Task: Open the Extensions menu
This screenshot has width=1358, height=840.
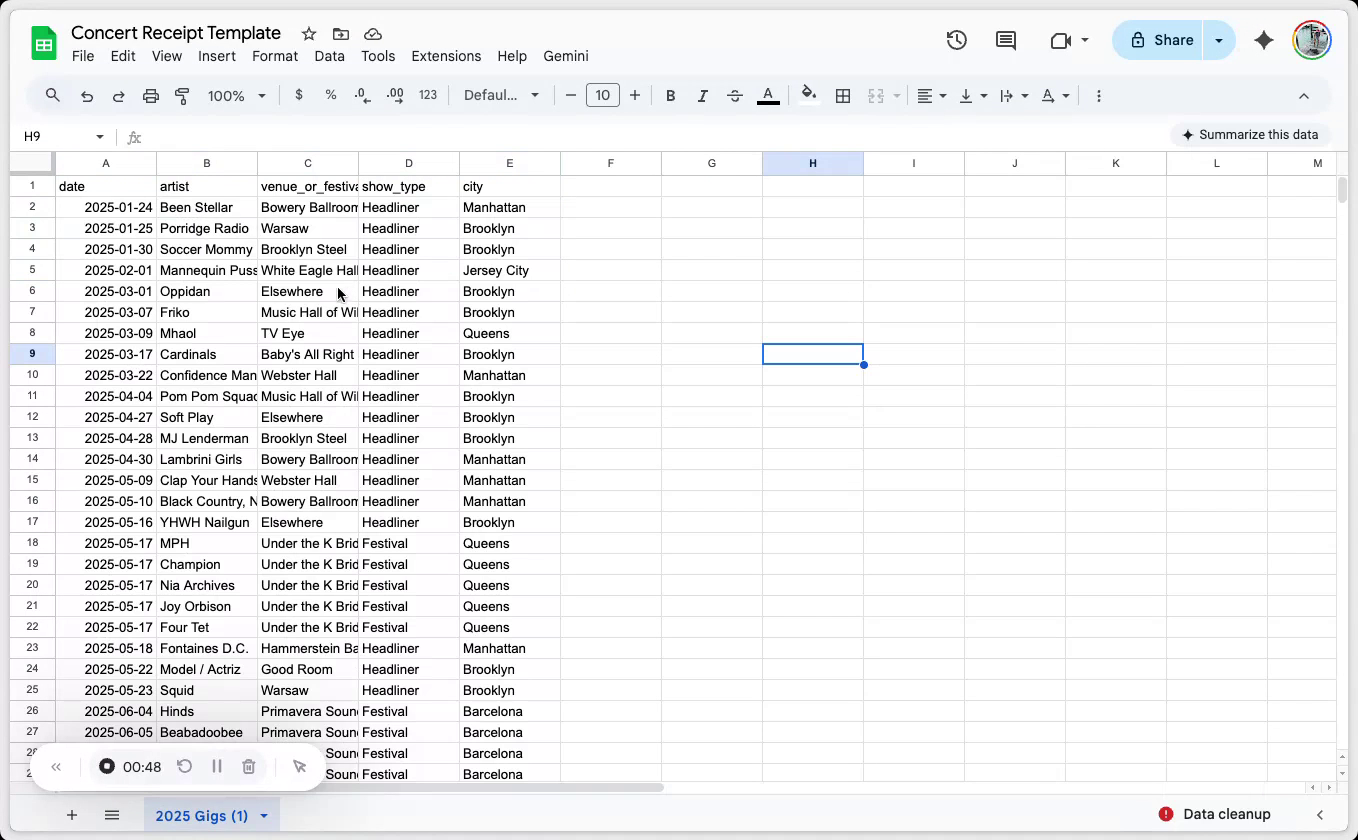Action: pos(446,56)
